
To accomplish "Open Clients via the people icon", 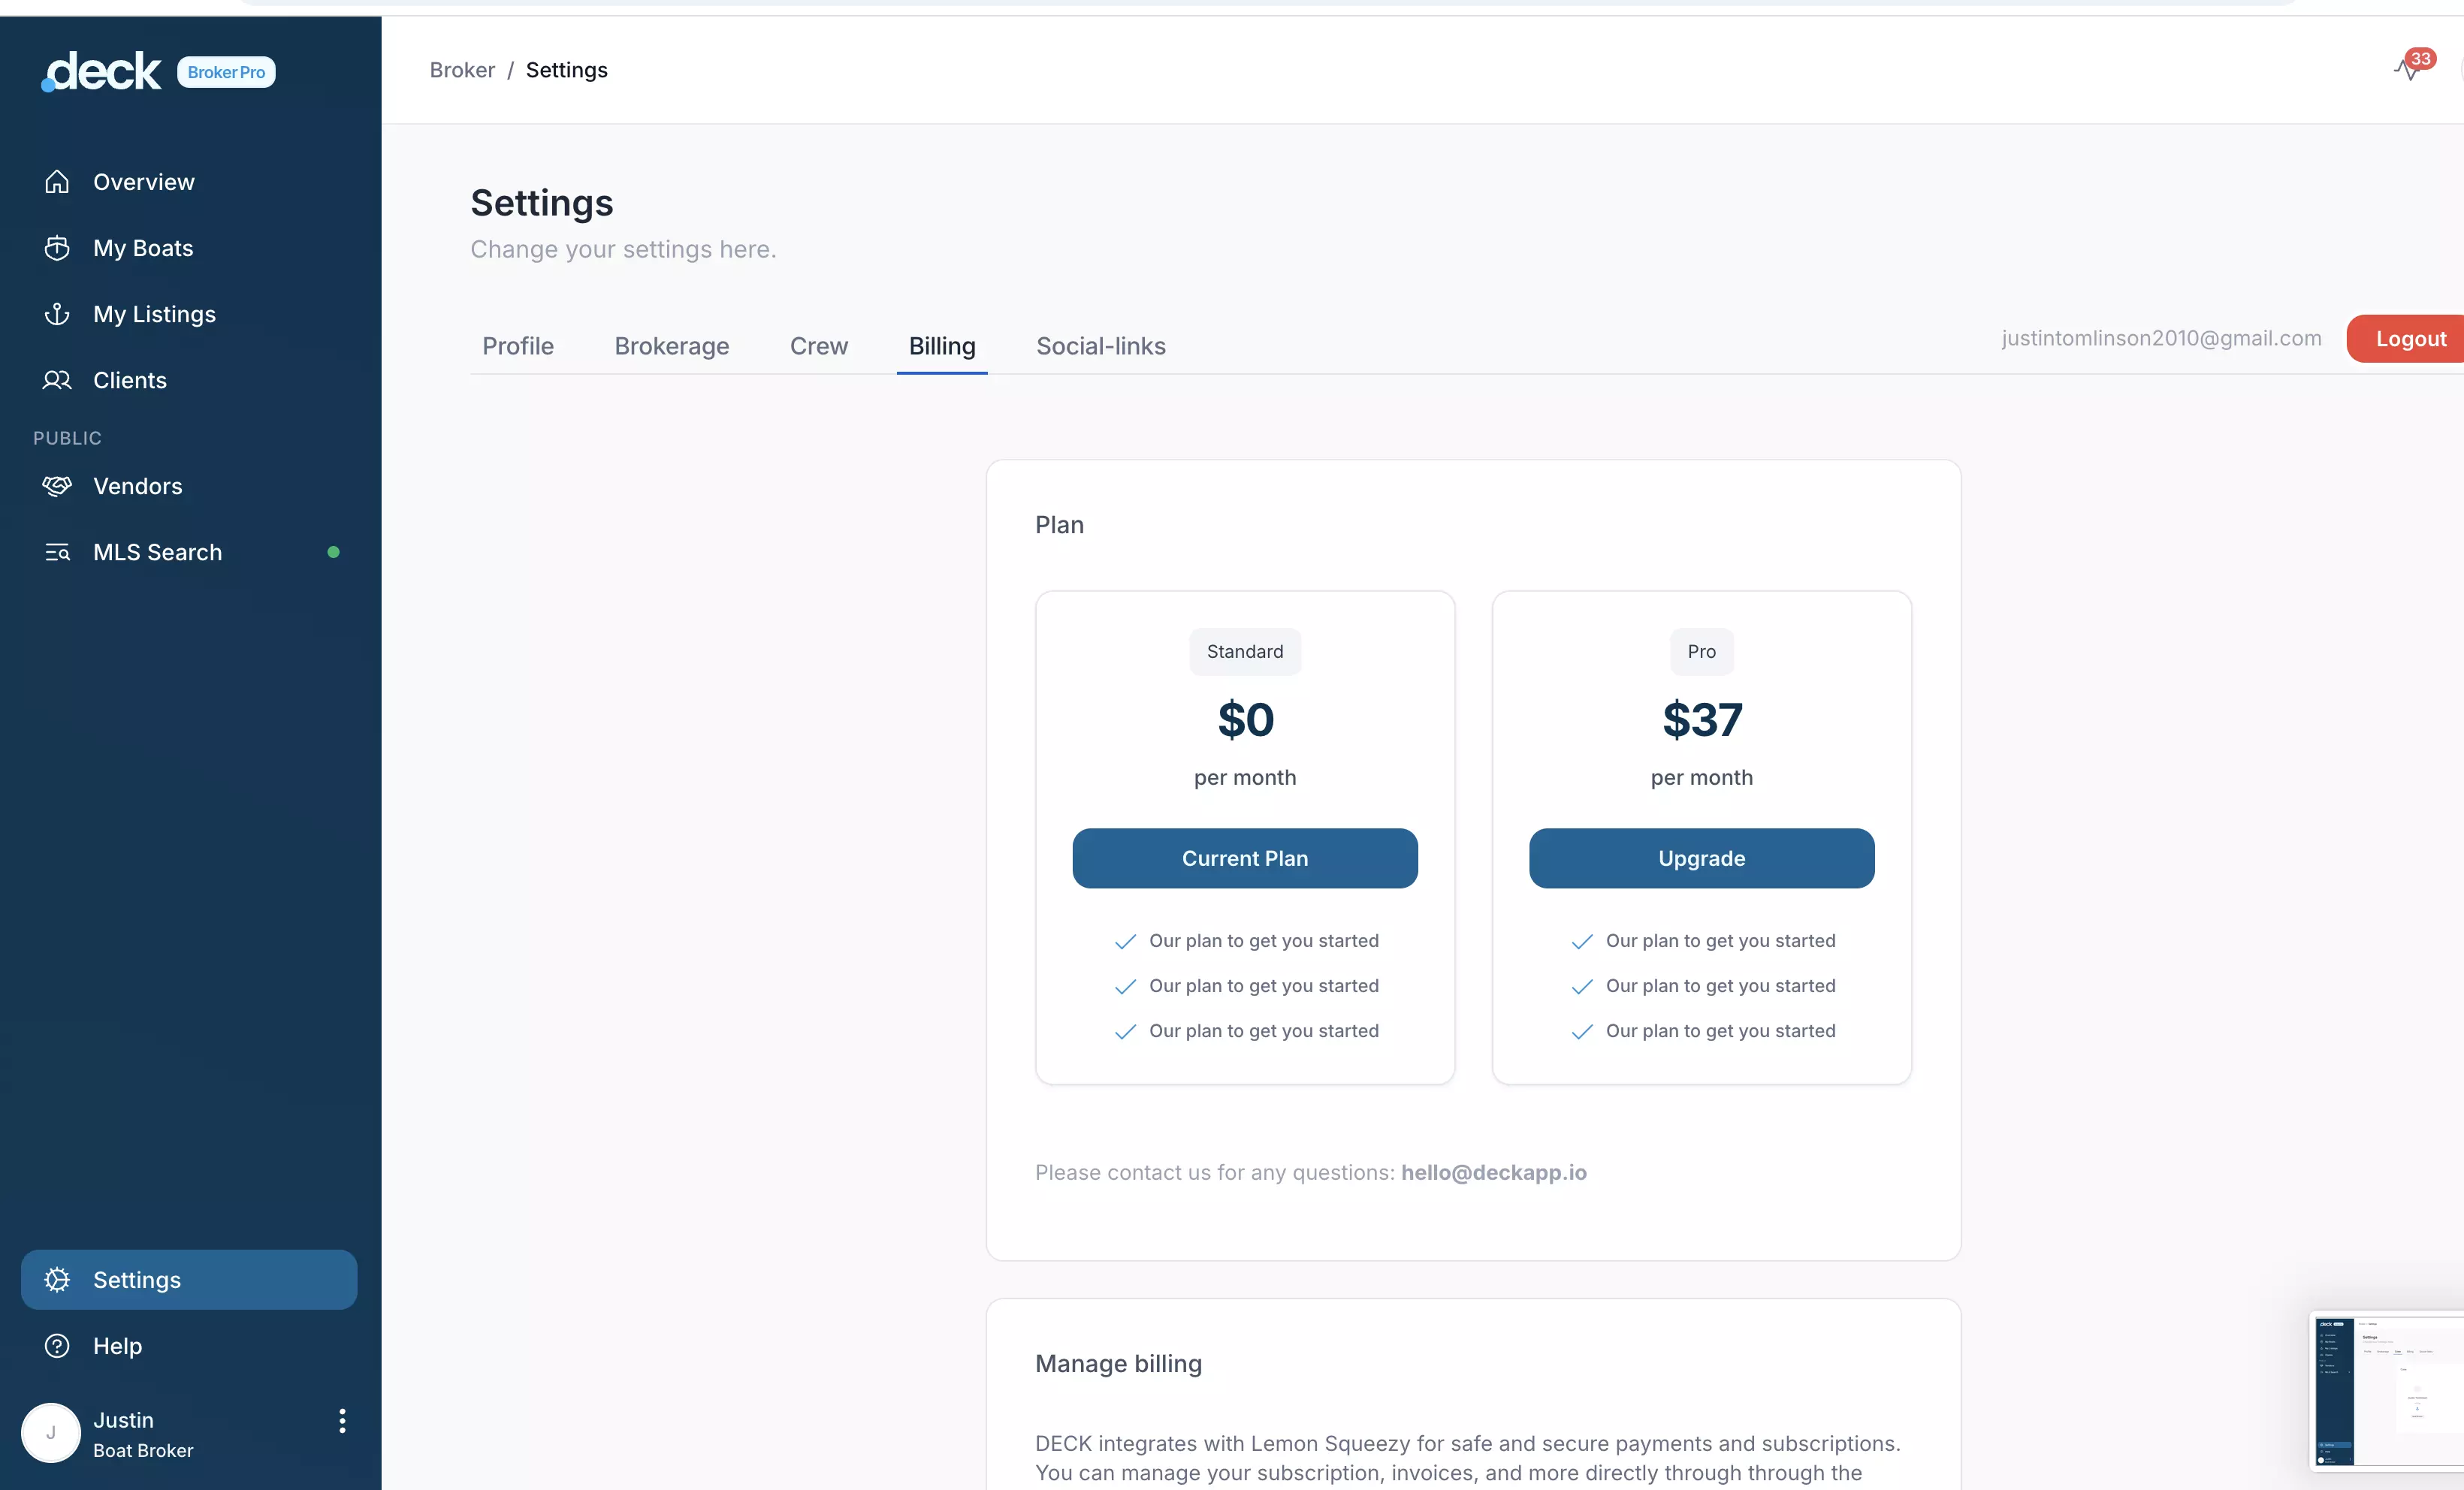I will point(57,380).
